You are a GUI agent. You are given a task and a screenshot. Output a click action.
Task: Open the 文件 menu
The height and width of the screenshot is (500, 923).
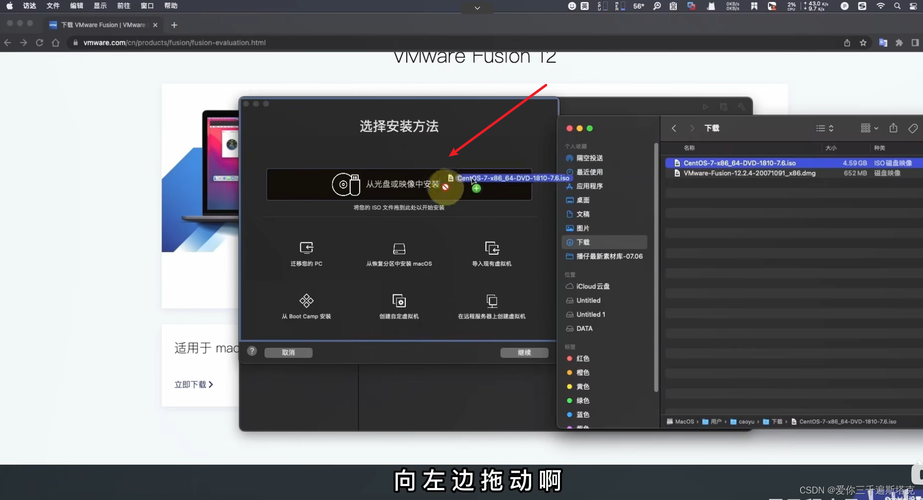click(x=53, y=6)
